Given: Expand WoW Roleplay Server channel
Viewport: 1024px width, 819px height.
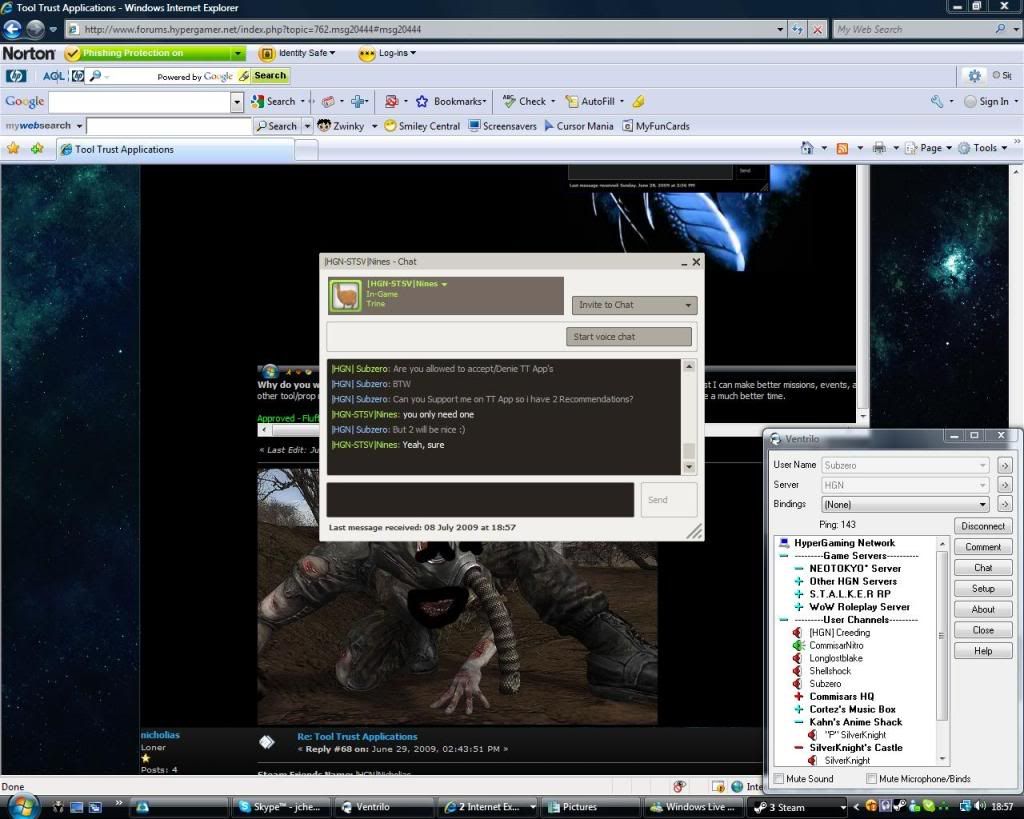Looking at the screenshot, I should pyautogui.click(x=799, y=607).
